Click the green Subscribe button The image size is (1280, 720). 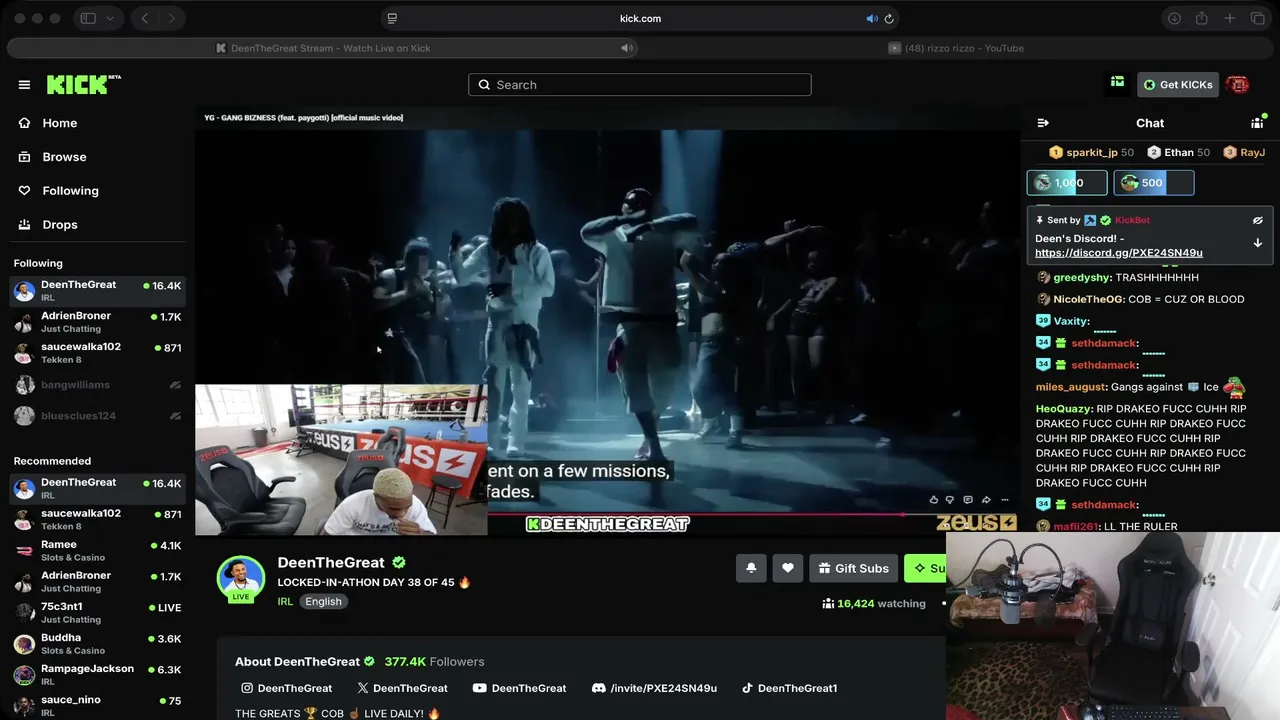pos(925,568)
